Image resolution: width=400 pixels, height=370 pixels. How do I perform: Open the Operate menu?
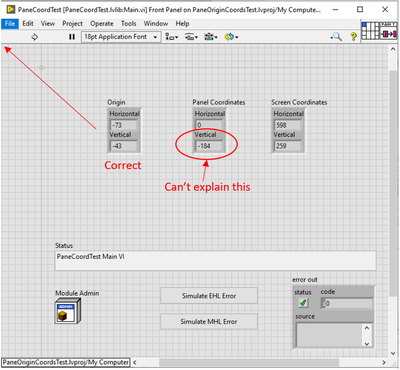[102, 24]
